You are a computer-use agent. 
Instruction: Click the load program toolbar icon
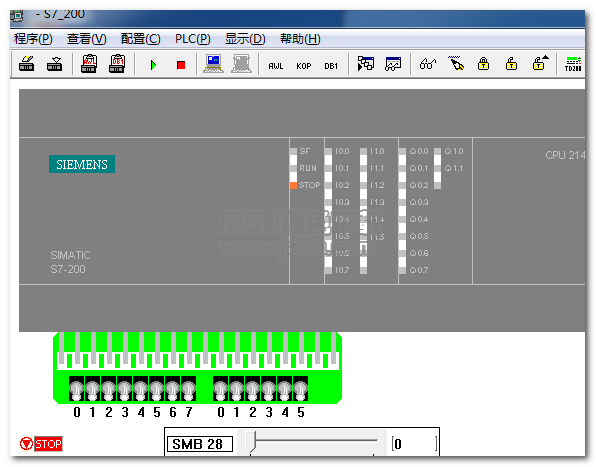tap(54, 64)
